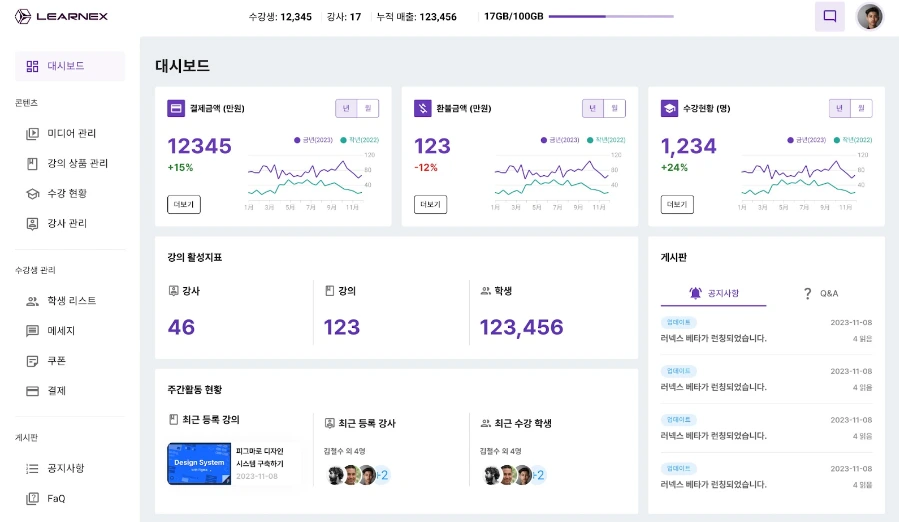Click the 123,456 student count
Screen dimensions: 899x522
(x=522, y=327)
